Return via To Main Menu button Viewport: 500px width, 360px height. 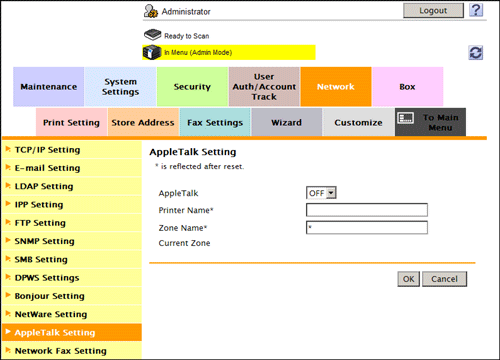pos(430,122)
